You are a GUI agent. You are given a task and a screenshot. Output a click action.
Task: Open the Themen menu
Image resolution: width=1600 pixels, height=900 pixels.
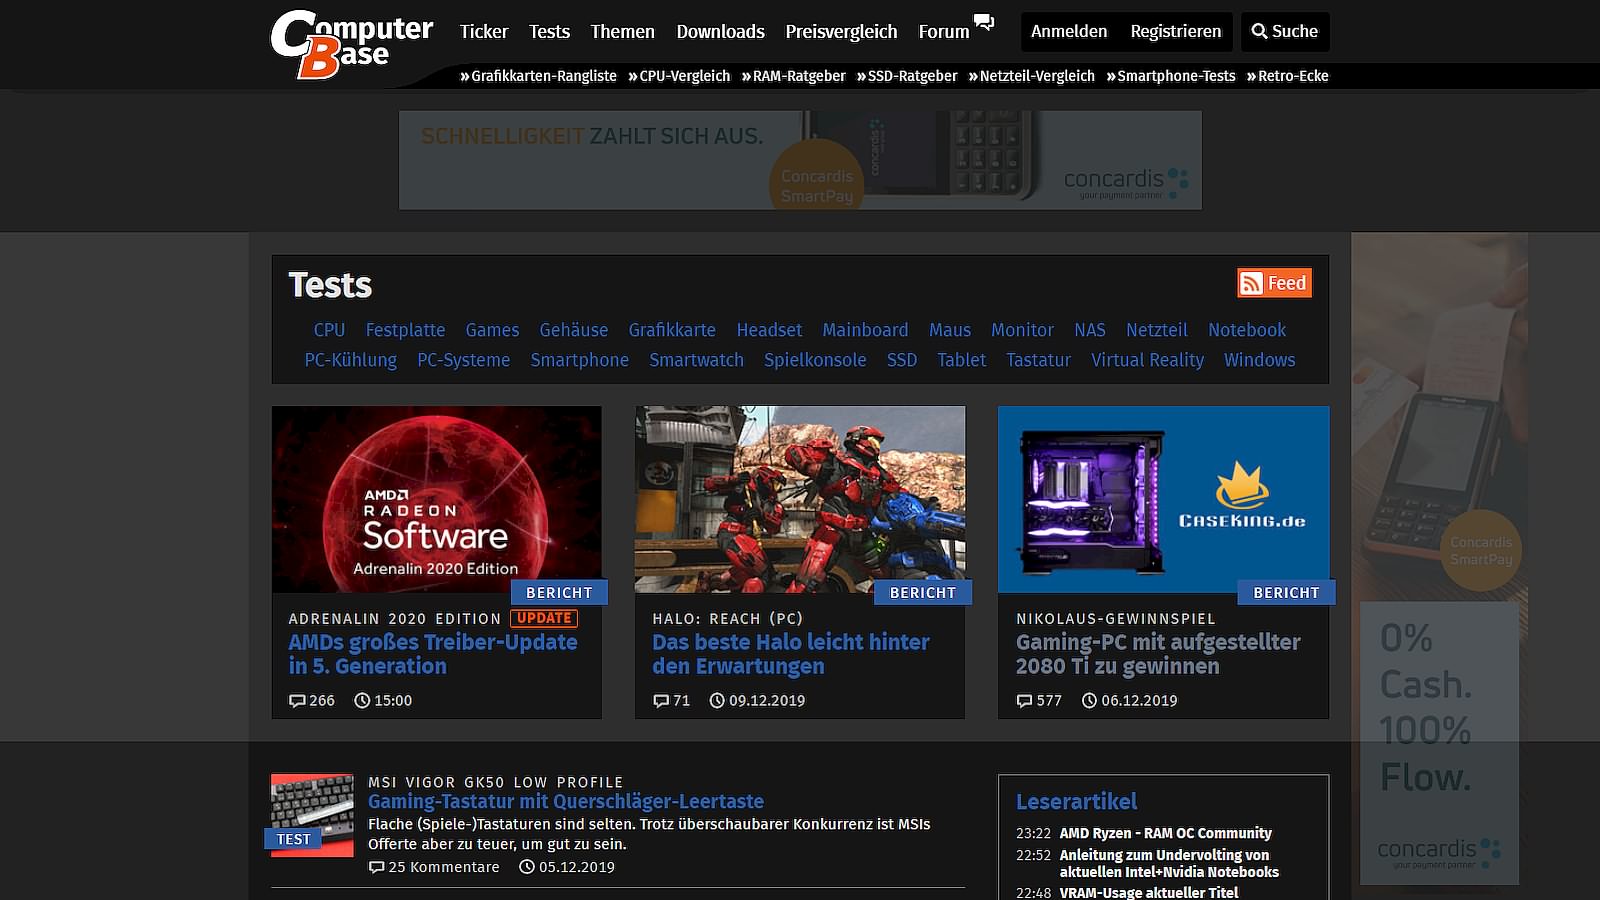pos(622,31)
